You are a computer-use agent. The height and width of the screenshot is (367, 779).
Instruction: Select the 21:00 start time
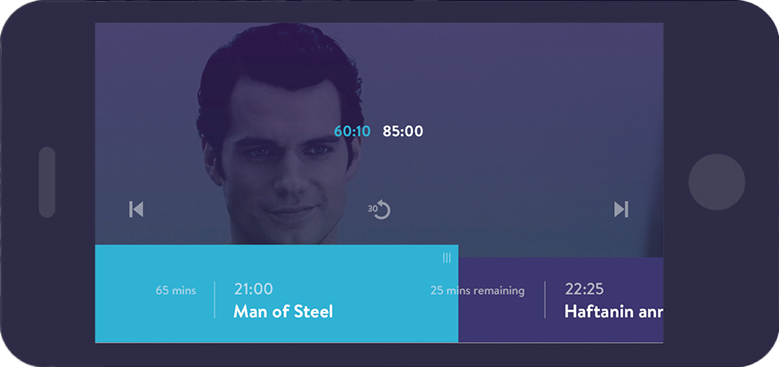point(253,289)
